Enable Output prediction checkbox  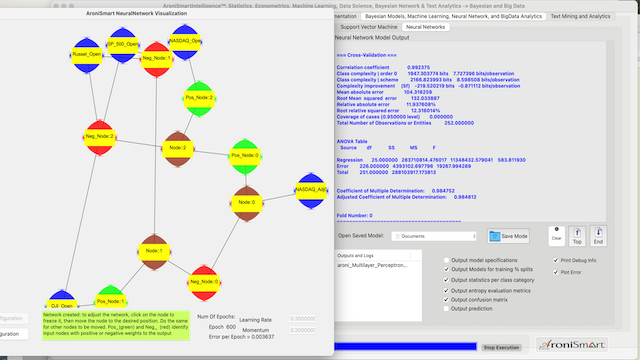point(447,309)
